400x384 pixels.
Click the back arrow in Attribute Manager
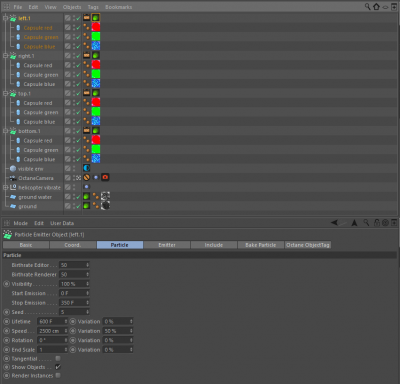click(x=334, y=222)
